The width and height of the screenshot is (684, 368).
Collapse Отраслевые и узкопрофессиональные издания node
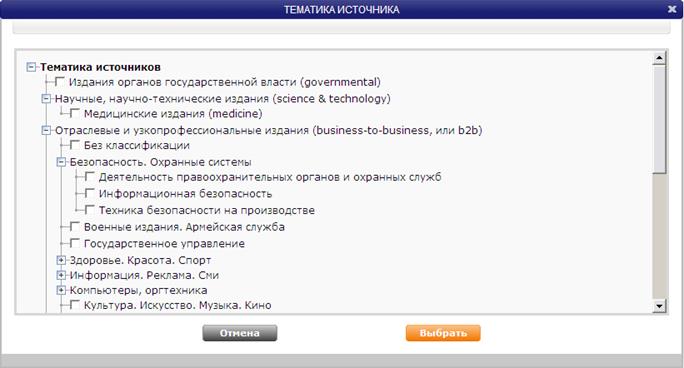tap(46, 130)
